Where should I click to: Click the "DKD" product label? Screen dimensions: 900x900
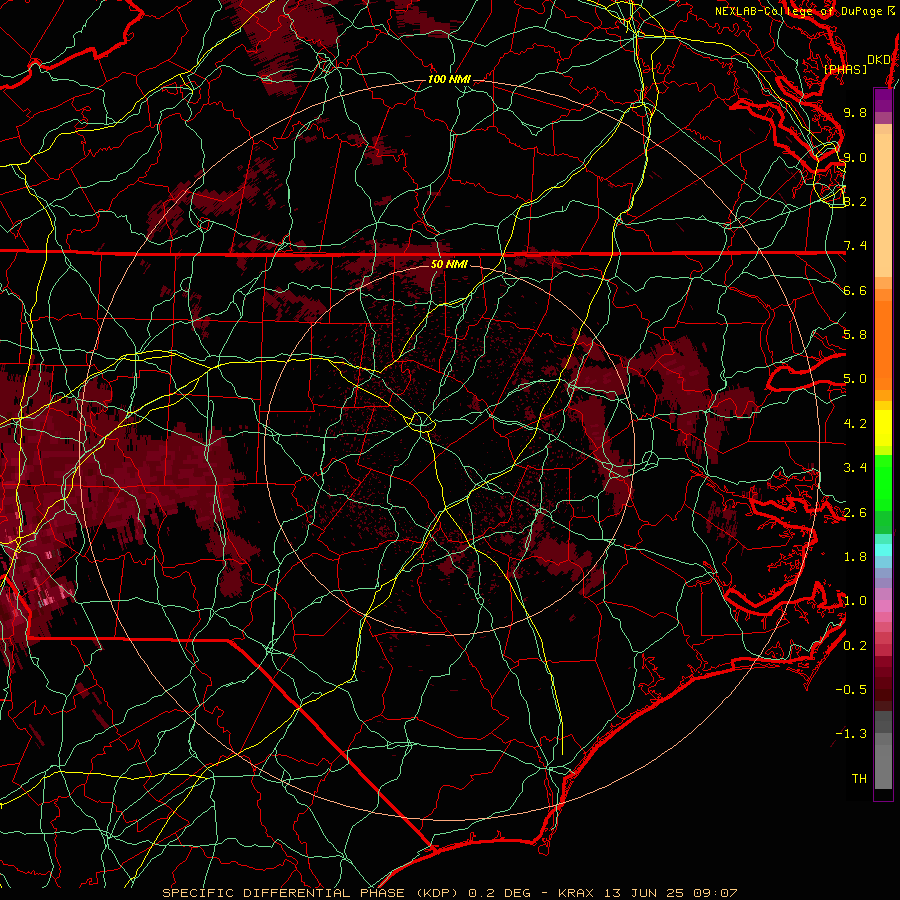coord(878,60)
